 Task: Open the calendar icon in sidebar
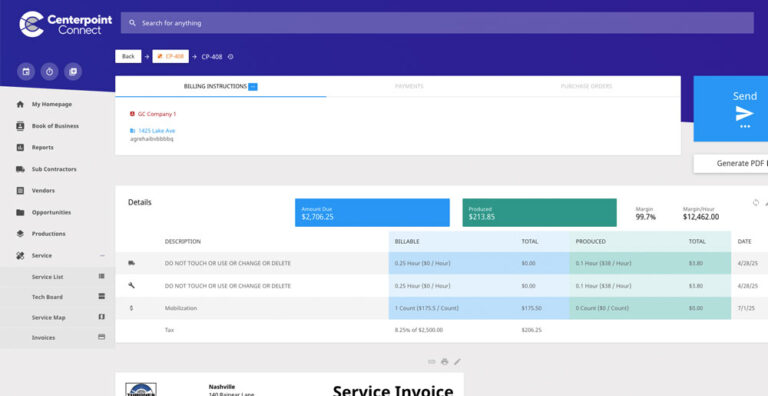click(x=26, y=72)
